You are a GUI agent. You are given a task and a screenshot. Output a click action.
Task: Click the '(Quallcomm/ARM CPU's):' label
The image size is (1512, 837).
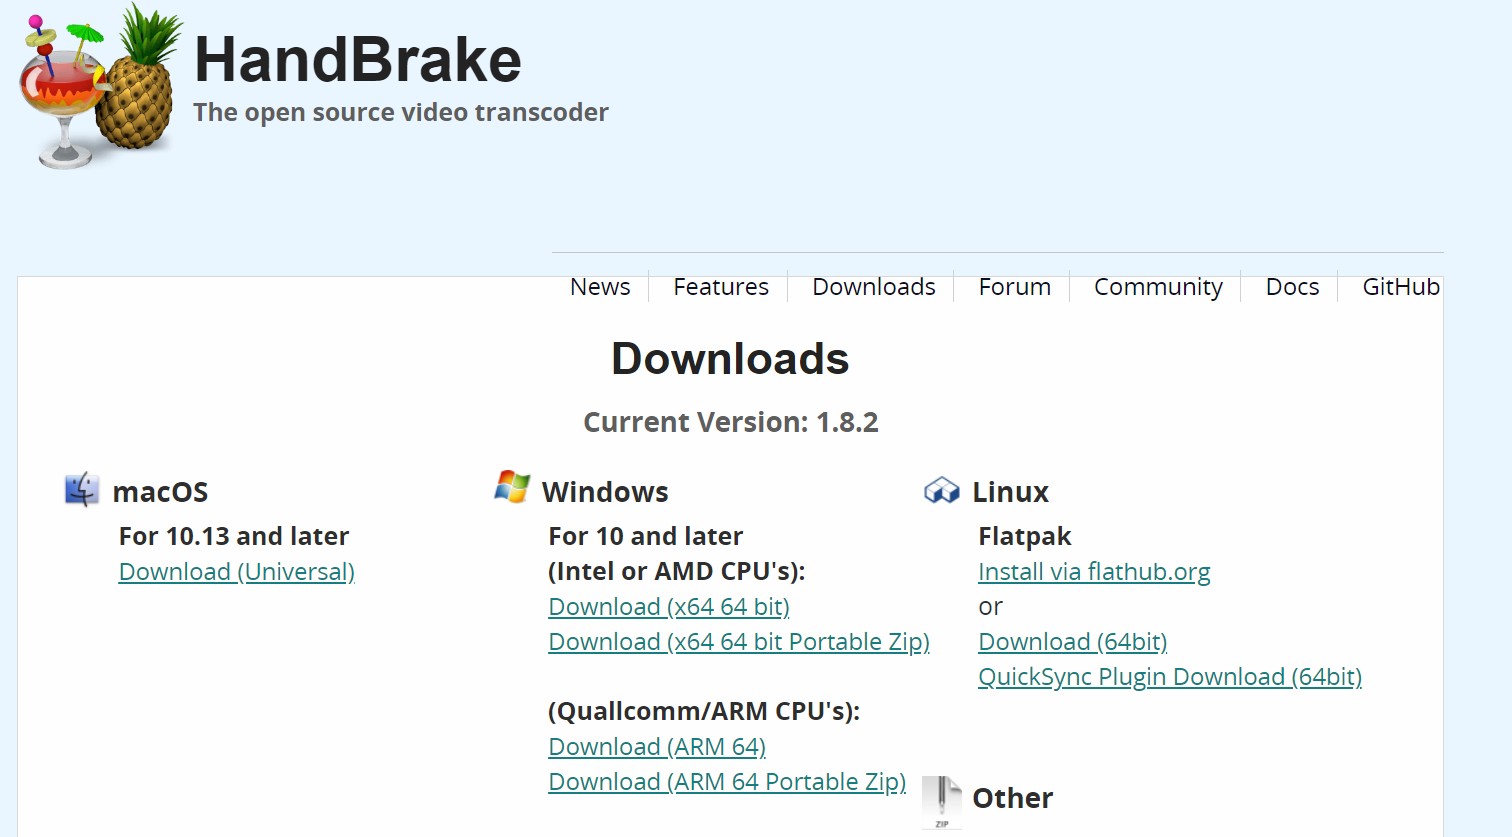[704, 711]
